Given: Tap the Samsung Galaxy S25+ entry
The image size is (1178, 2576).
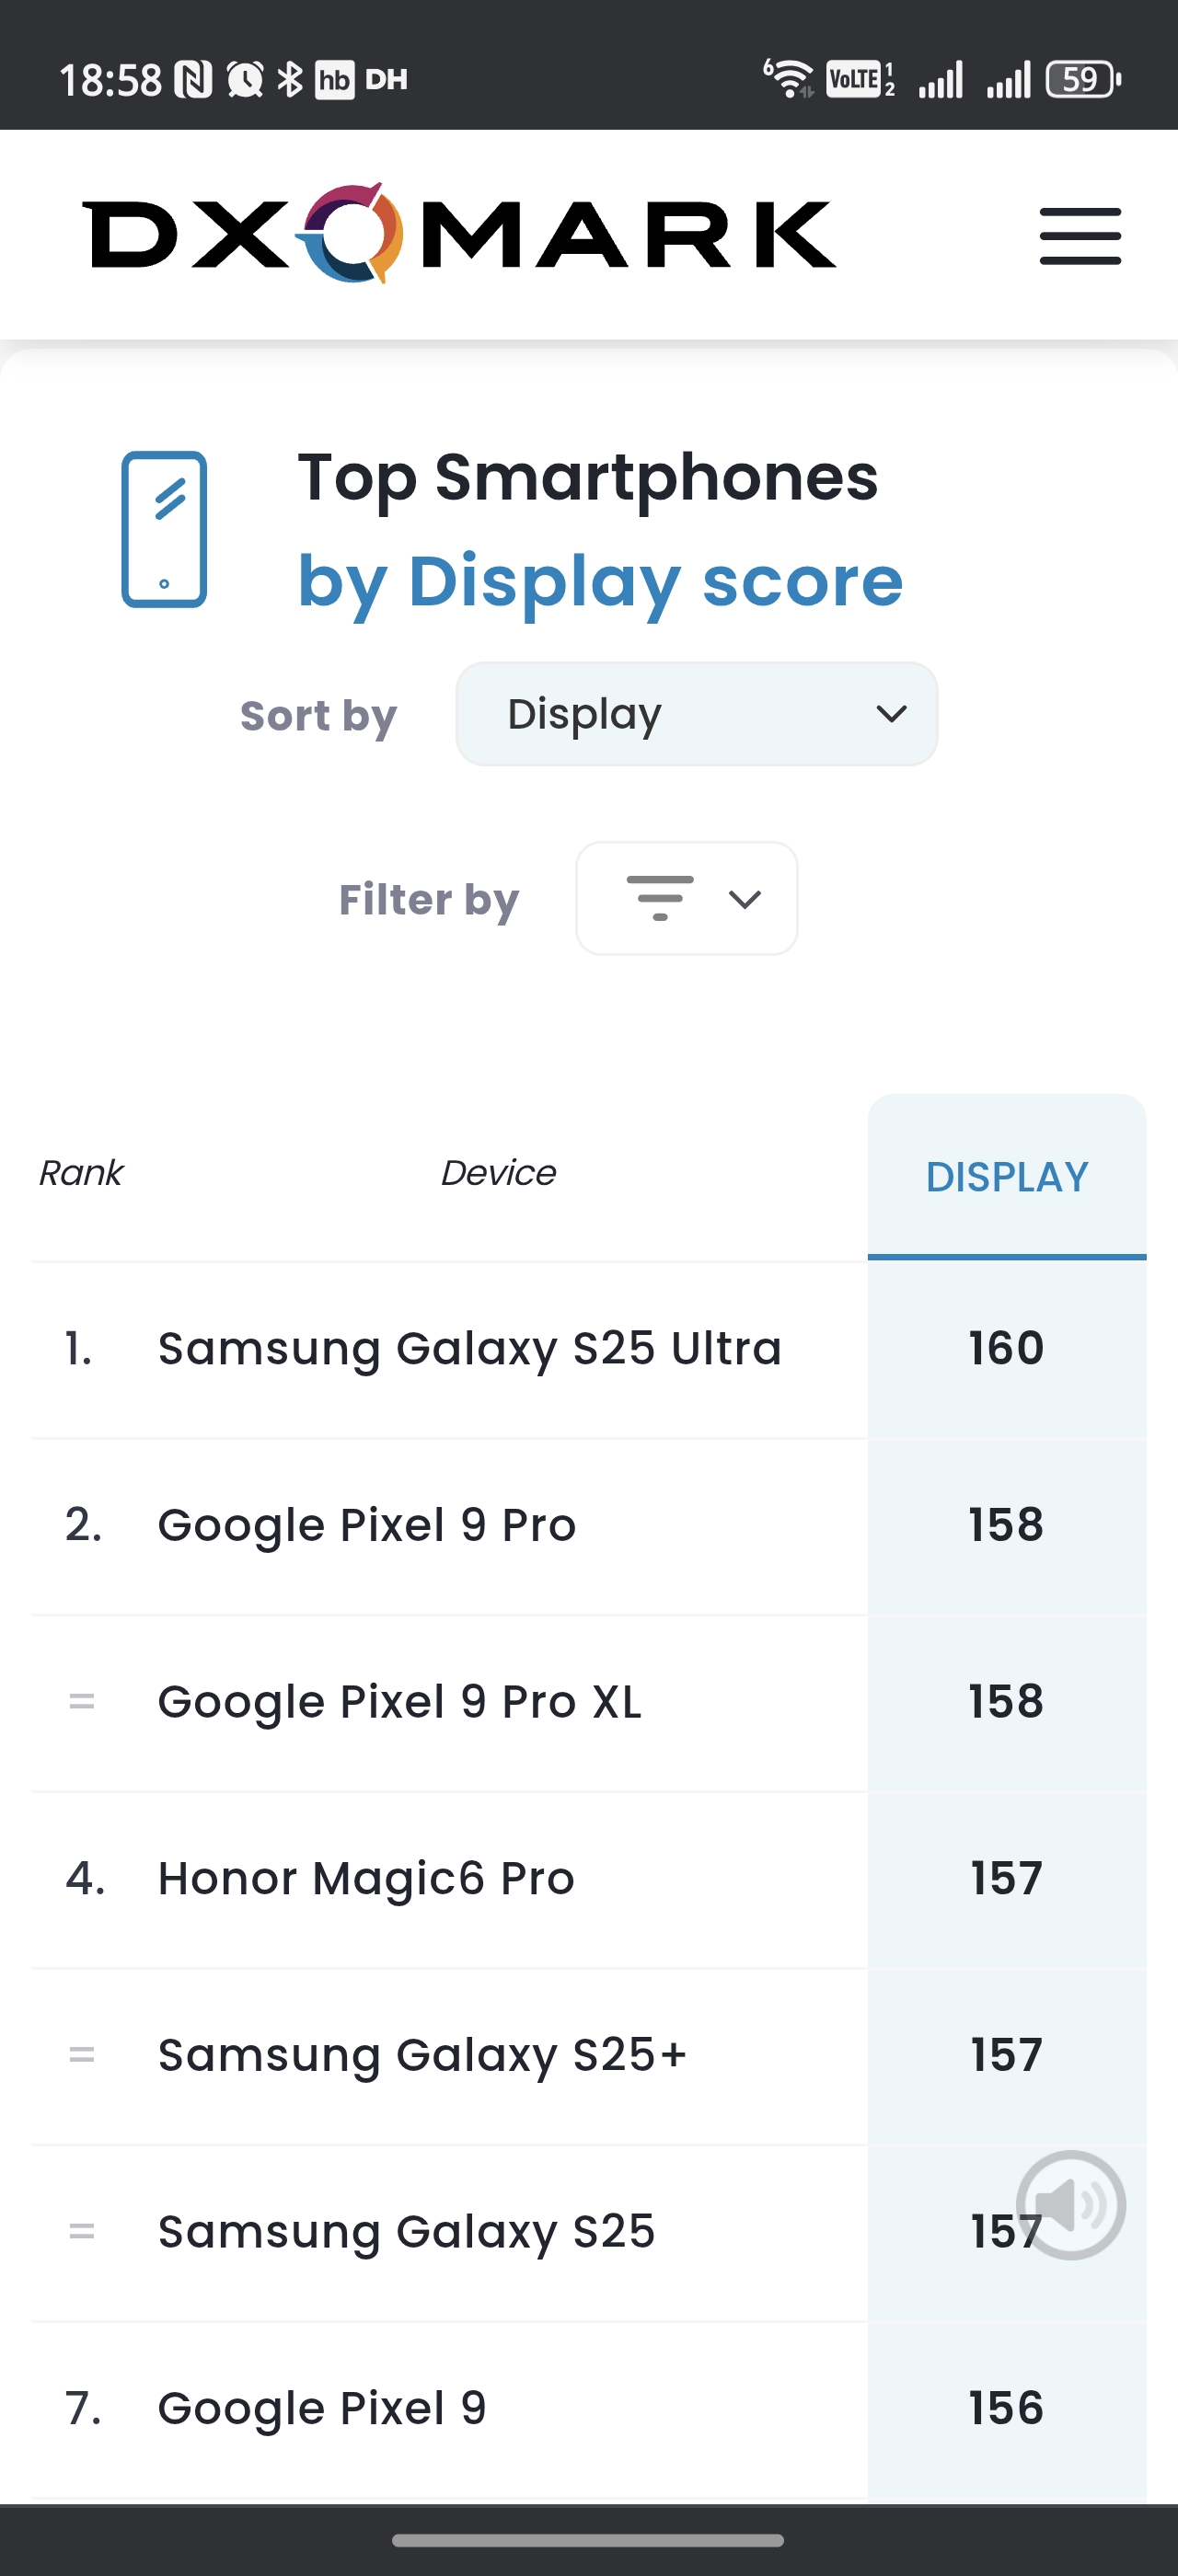Looking at the screenshot, I should [x=423, y=2055].
